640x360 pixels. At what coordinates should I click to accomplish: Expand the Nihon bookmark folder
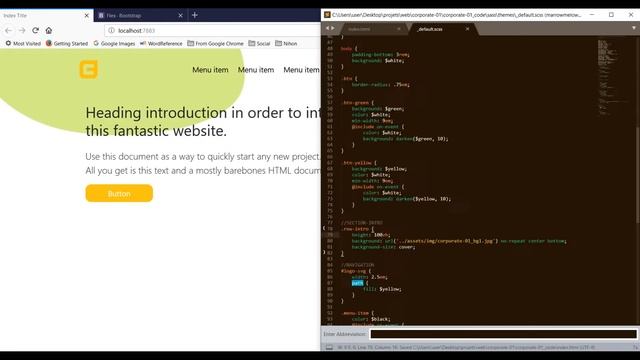coord(286,43)
